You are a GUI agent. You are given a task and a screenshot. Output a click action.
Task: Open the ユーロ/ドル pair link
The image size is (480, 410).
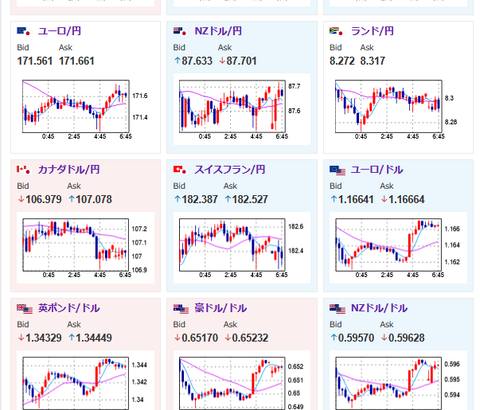pyautogui.click(x=377, y=170)
